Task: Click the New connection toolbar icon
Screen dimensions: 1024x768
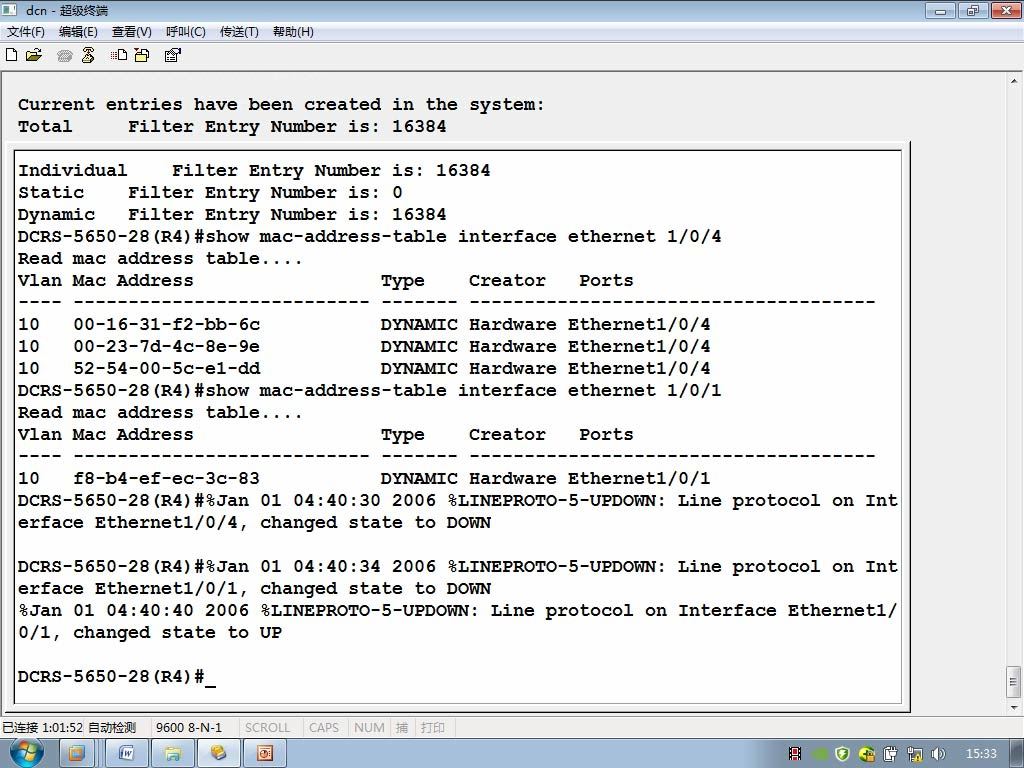Action: [11, 55]
